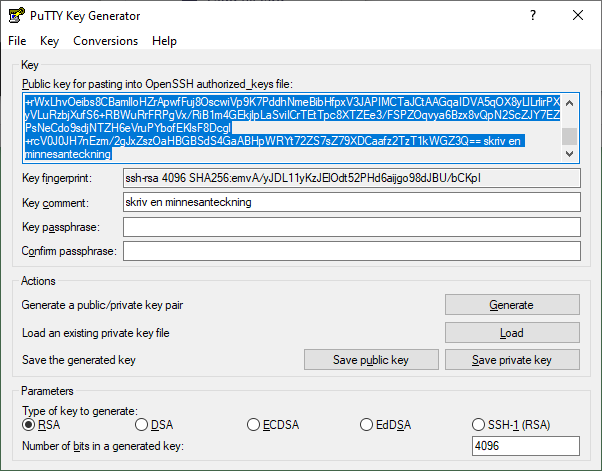Click the PuTTY Key Generator title bar icon
602x471 pixels.
click(16, 16)
